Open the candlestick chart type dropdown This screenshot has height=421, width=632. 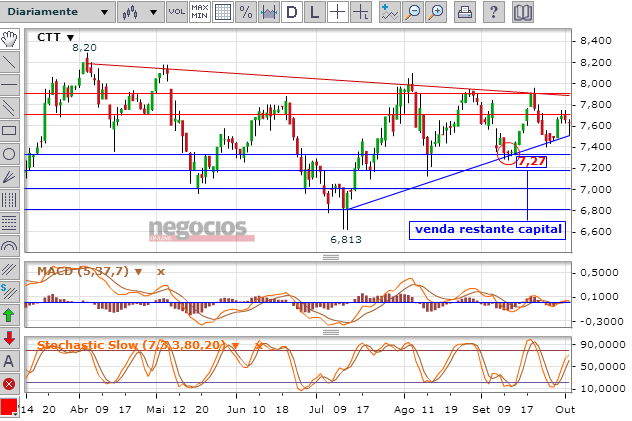click(141, 12)
